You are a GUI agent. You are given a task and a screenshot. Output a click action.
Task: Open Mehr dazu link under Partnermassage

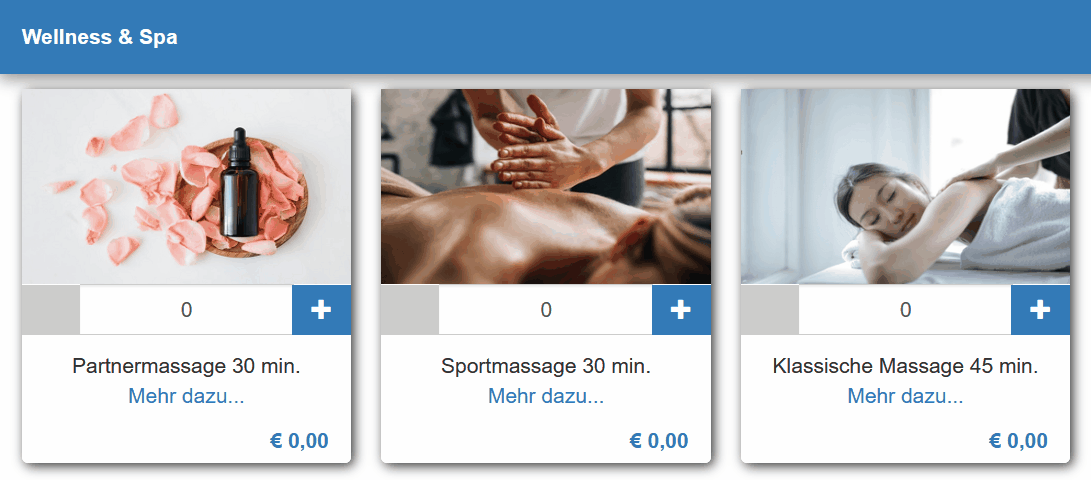point(186,397)
